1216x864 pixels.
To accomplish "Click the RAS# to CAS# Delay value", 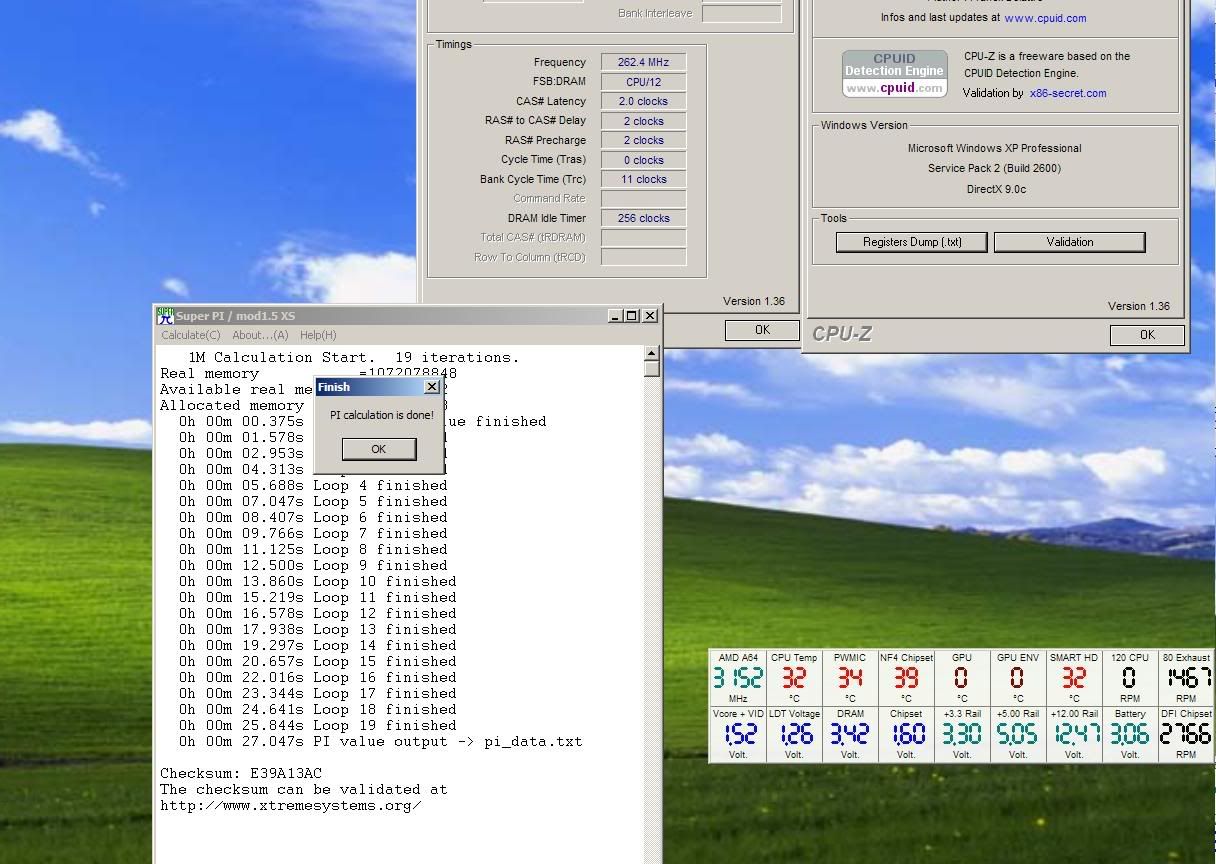I will [643, 121].
